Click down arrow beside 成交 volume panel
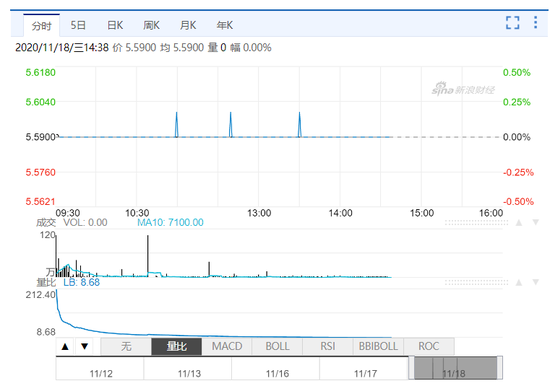550x386 pixels. (x=536, y=222)
